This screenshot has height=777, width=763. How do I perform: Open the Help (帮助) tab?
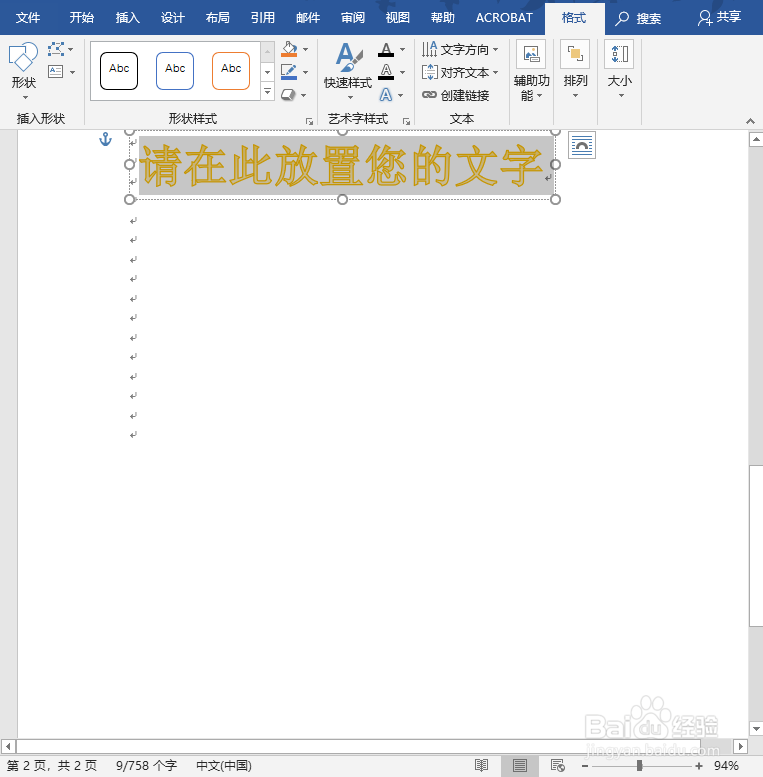tap(442, 18)
